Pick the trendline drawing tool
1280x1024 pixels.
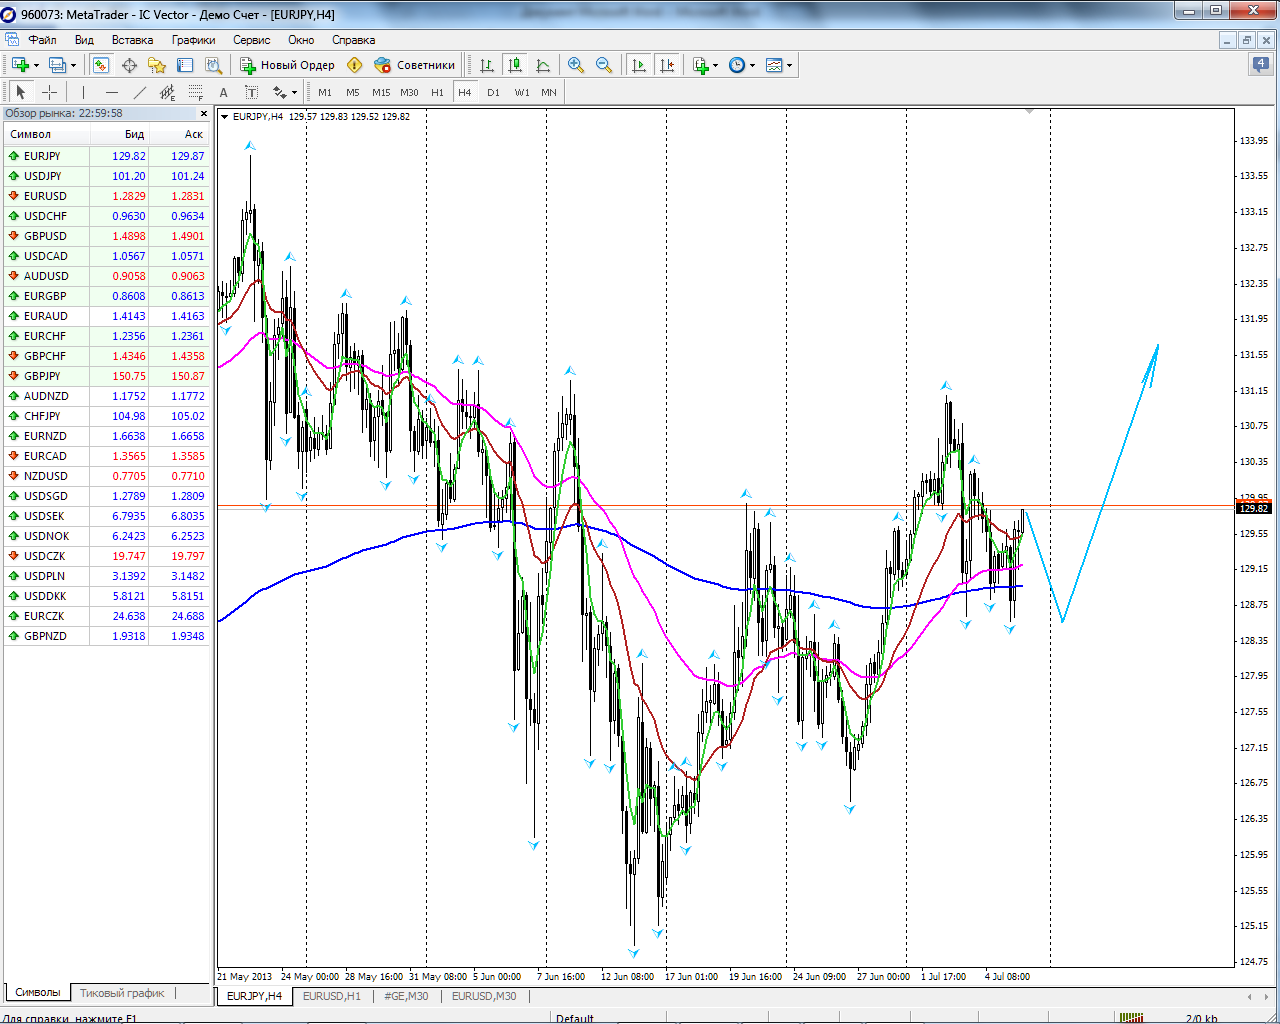pyautogui.click(x=140, y=92)
